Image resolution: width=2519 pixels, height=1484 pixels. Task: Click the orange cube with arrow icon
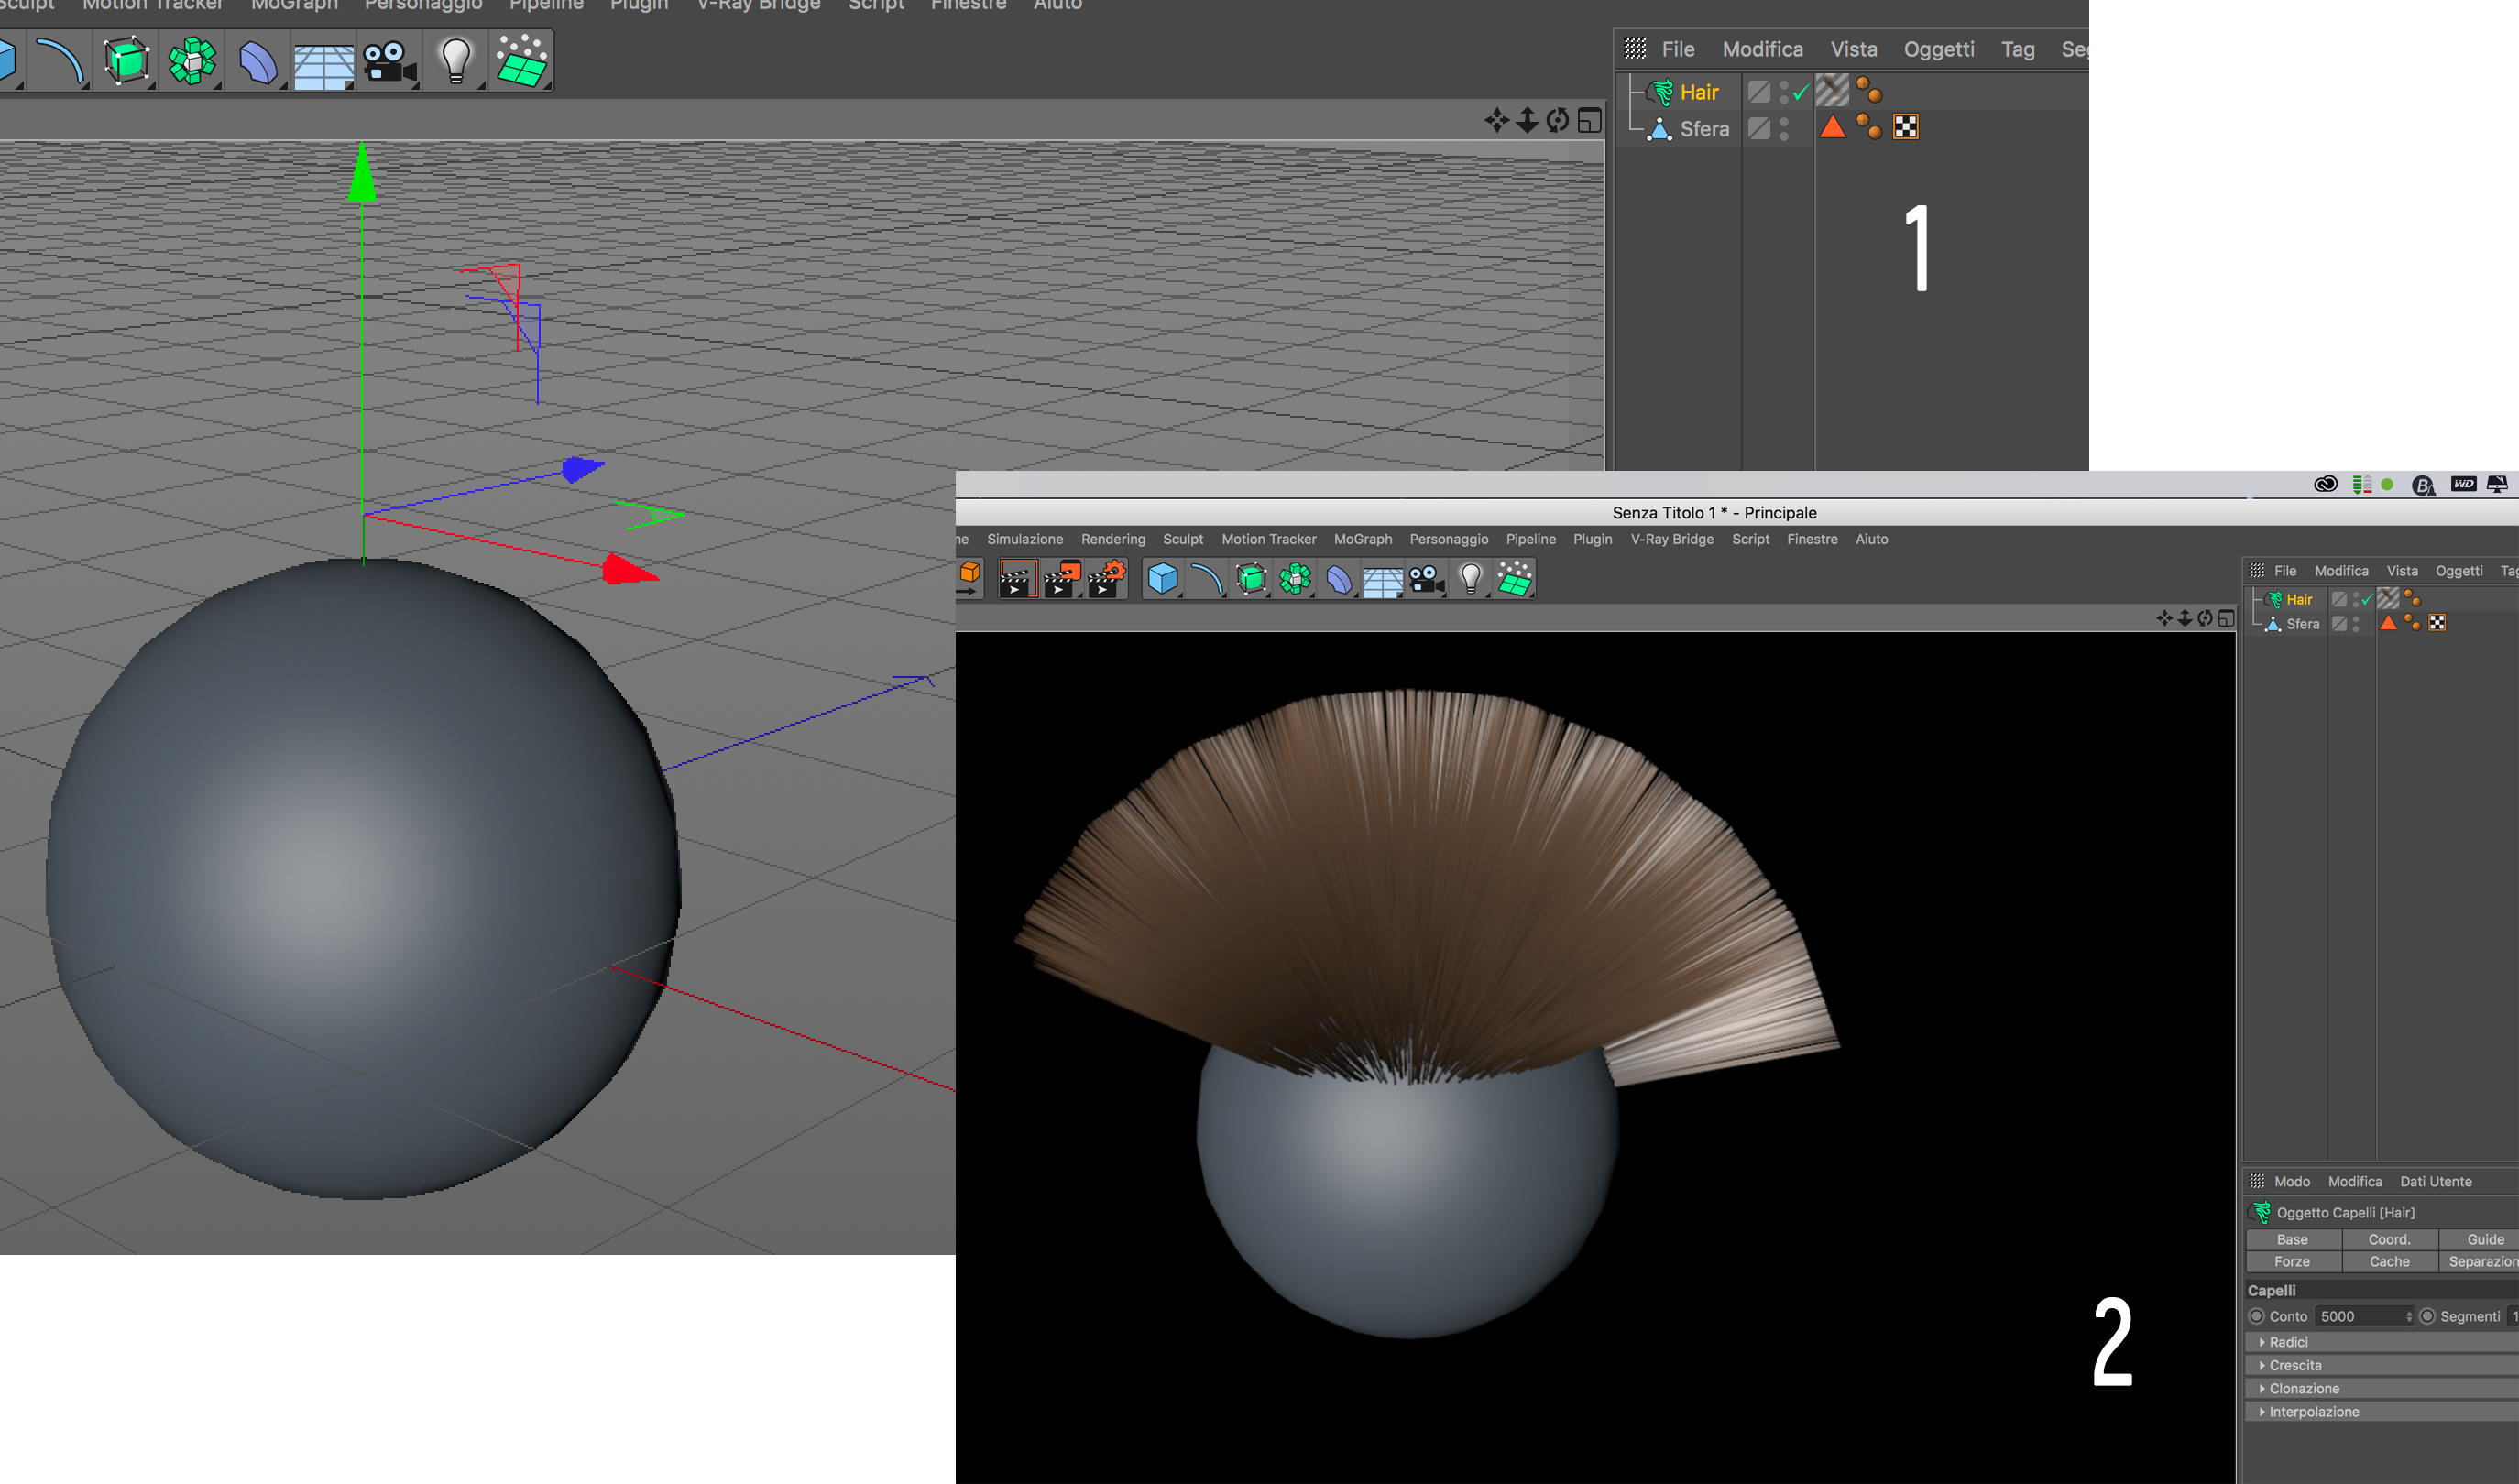tap(969, 577)
